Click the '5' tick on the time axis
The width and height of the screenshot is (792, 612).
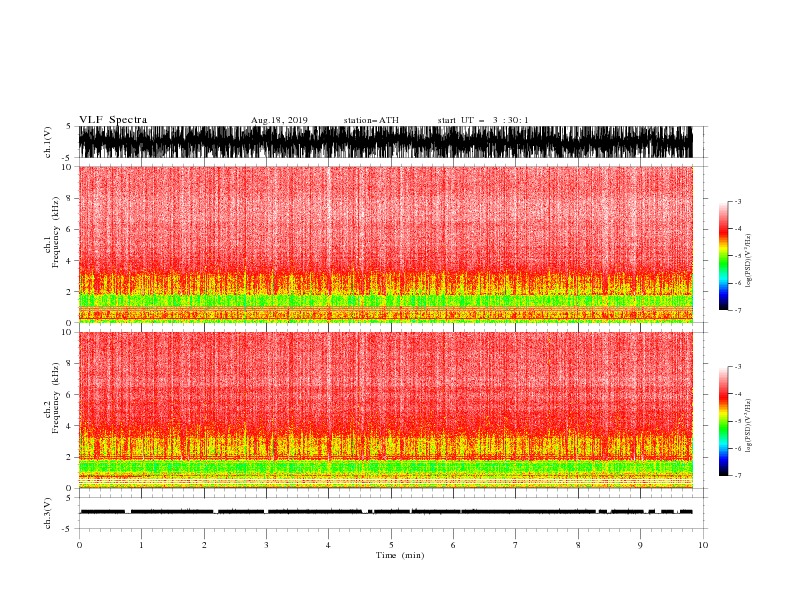391,545
